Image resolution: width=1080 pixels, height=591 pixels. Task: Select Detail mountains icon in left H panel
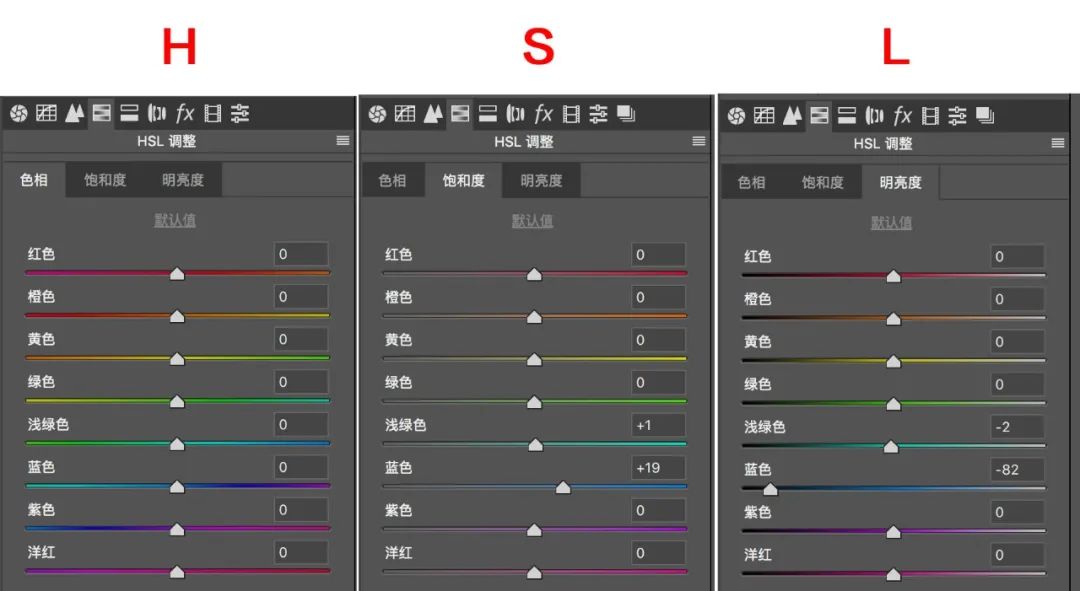click(x=74, y=113)
